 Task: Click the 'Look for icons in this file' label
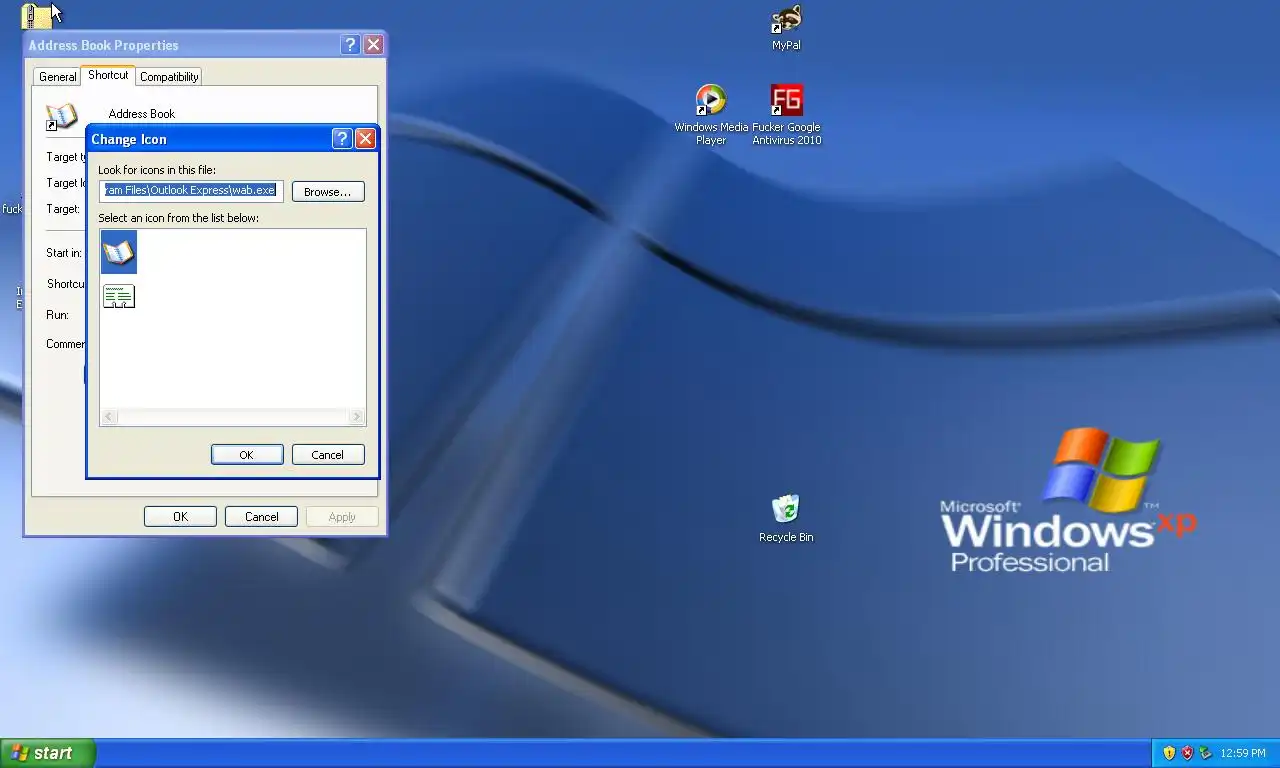[157, 170]
